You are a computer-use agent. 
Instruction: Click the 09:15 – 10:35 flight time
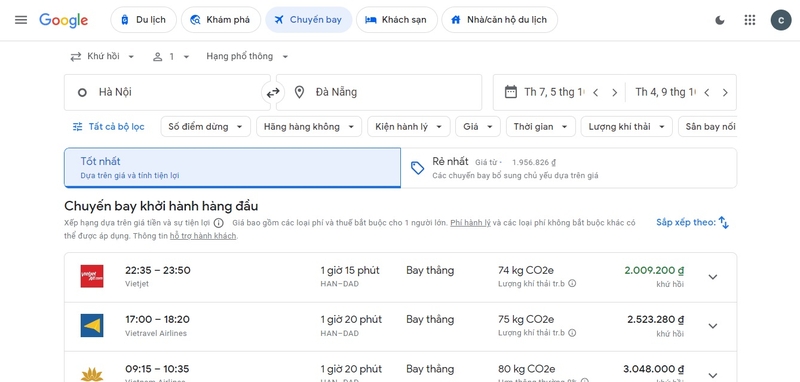pos(157,369)
